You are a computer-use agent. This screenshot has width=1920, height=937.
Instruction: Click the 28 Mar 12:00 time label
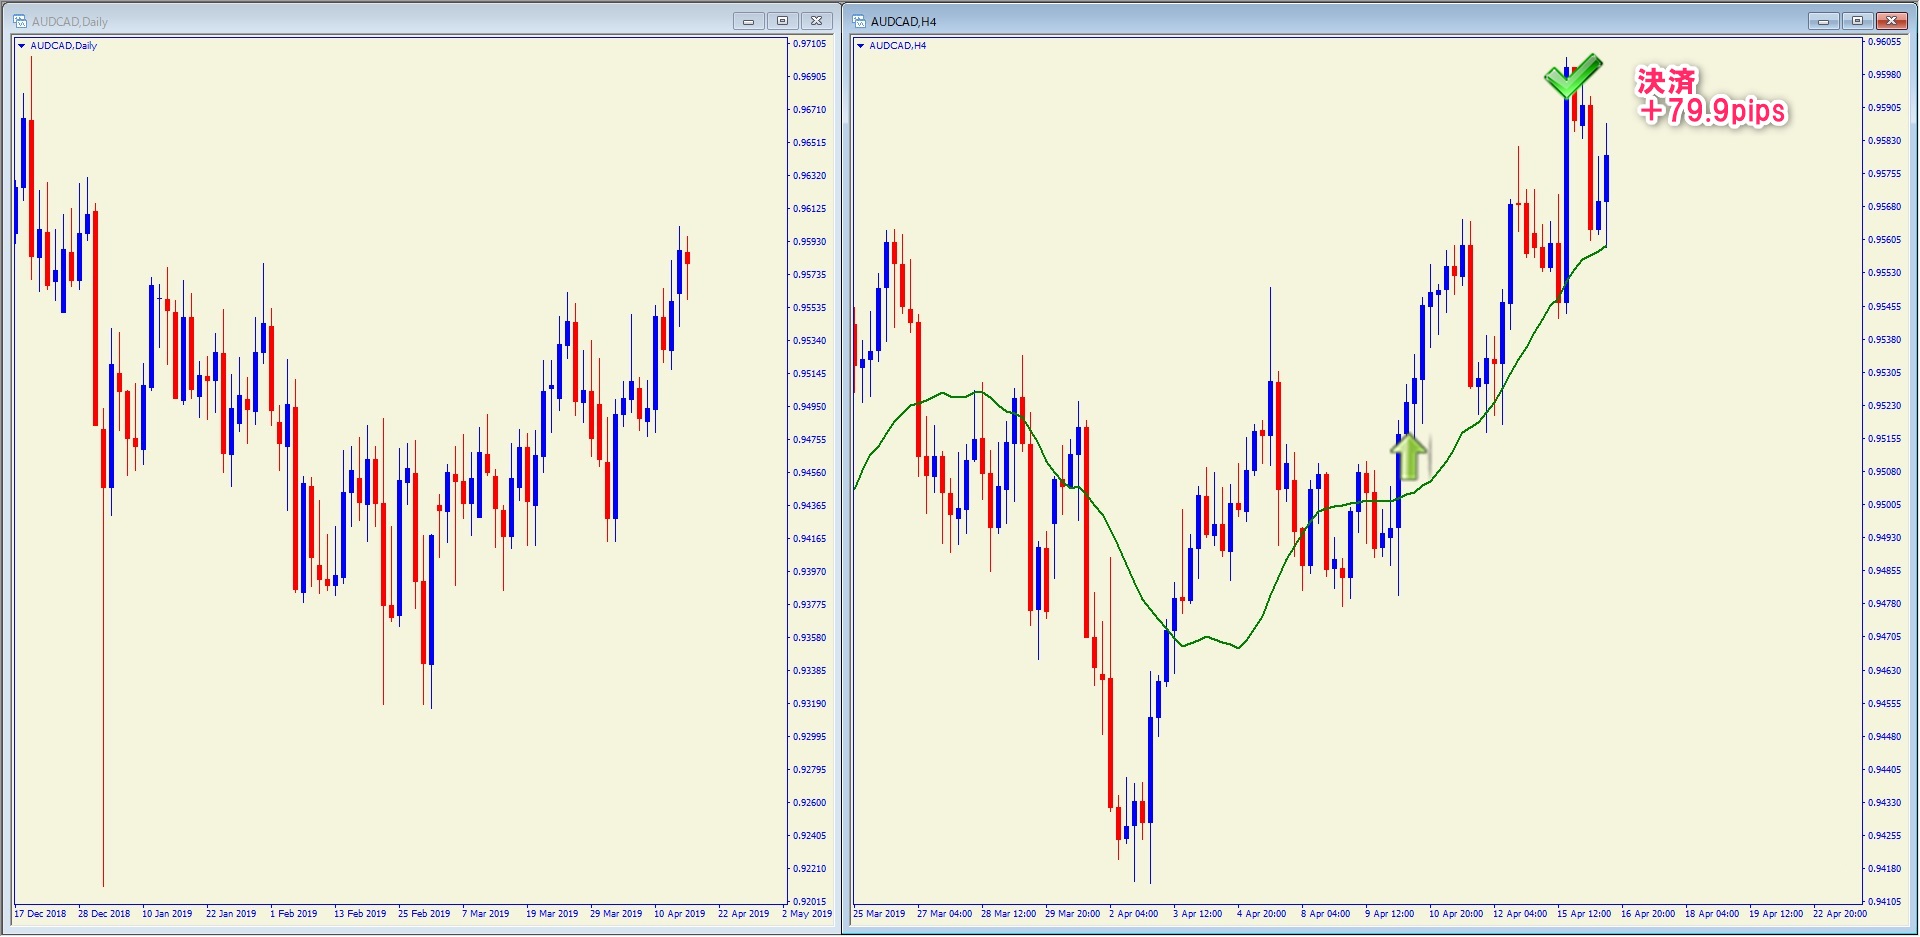(1008, 914)
